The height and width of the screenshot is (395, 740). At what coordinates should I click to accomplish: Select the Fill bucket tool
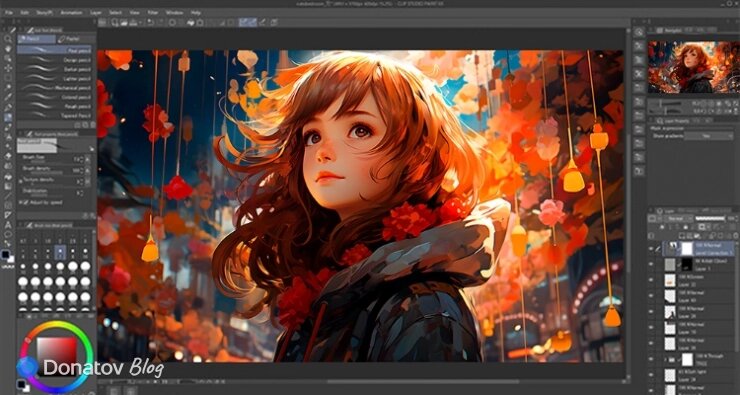pos(8,176)
